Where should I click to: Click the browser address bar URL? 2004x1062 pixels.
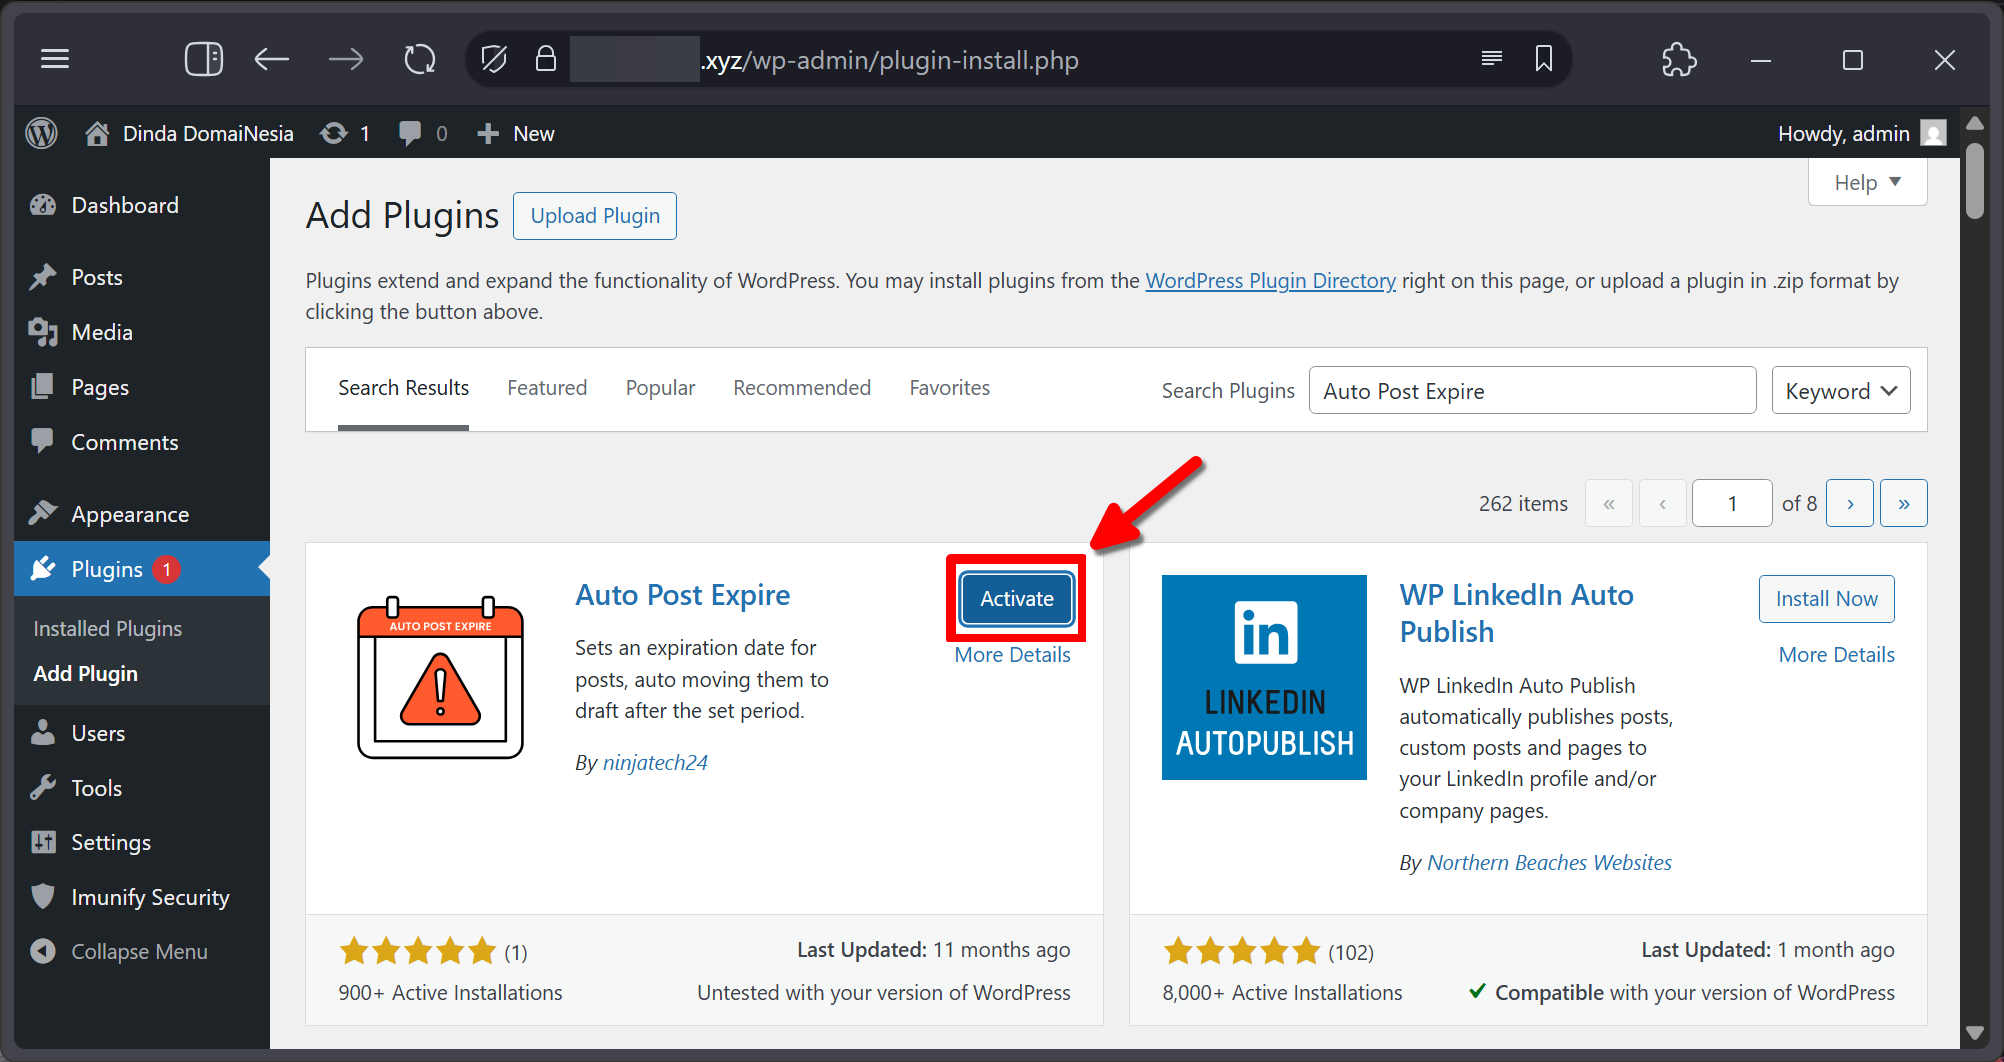pyautogui.click(x=890, y=60)
